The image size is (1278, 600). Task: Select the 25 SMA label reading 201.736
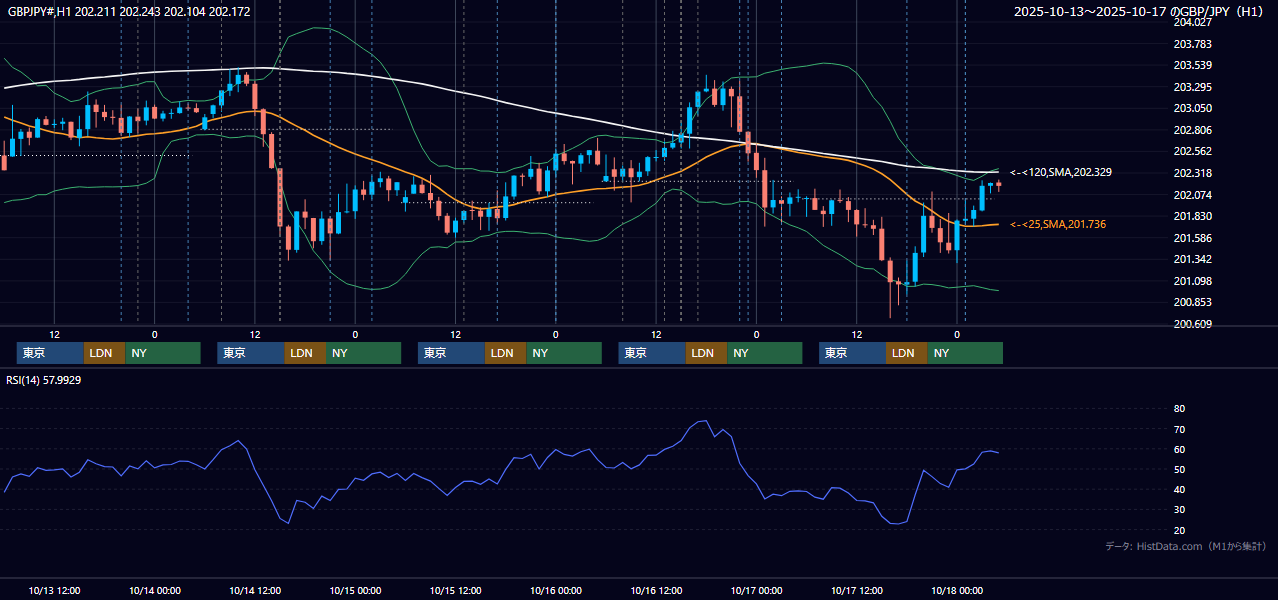[1058, 224]
